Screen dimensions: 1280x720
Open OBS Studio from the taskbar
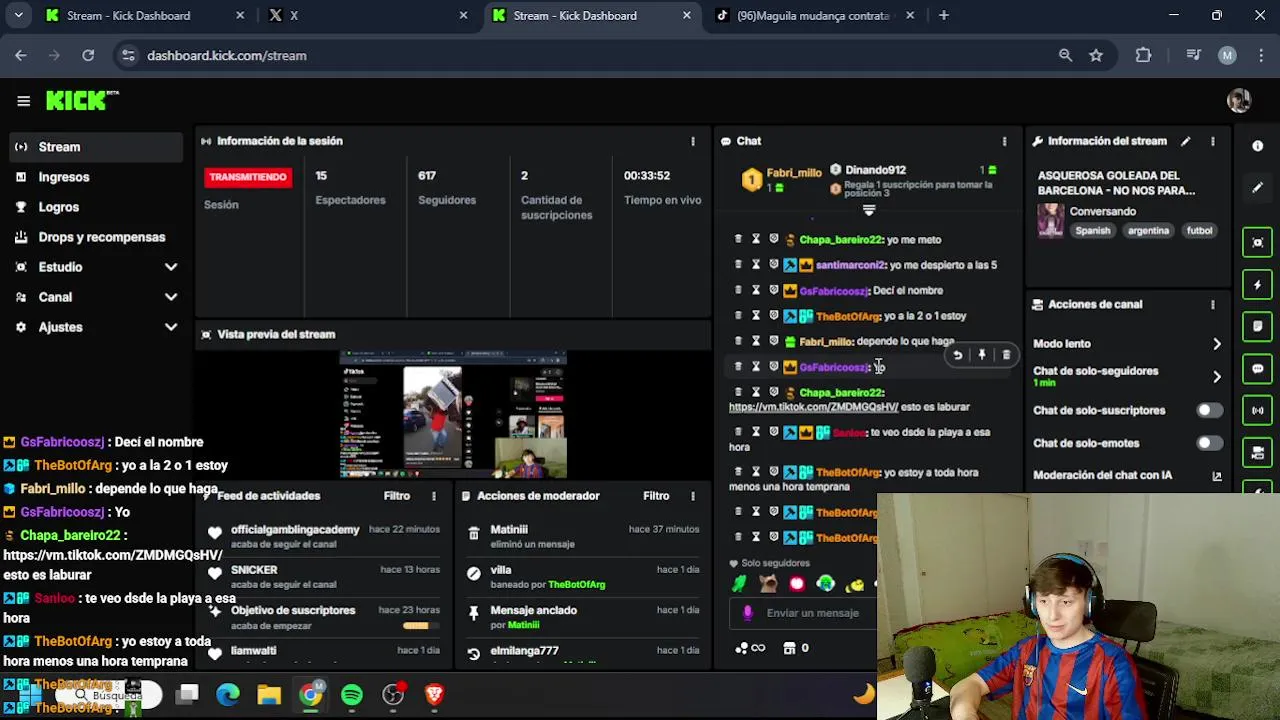click(x=393, y=695)
